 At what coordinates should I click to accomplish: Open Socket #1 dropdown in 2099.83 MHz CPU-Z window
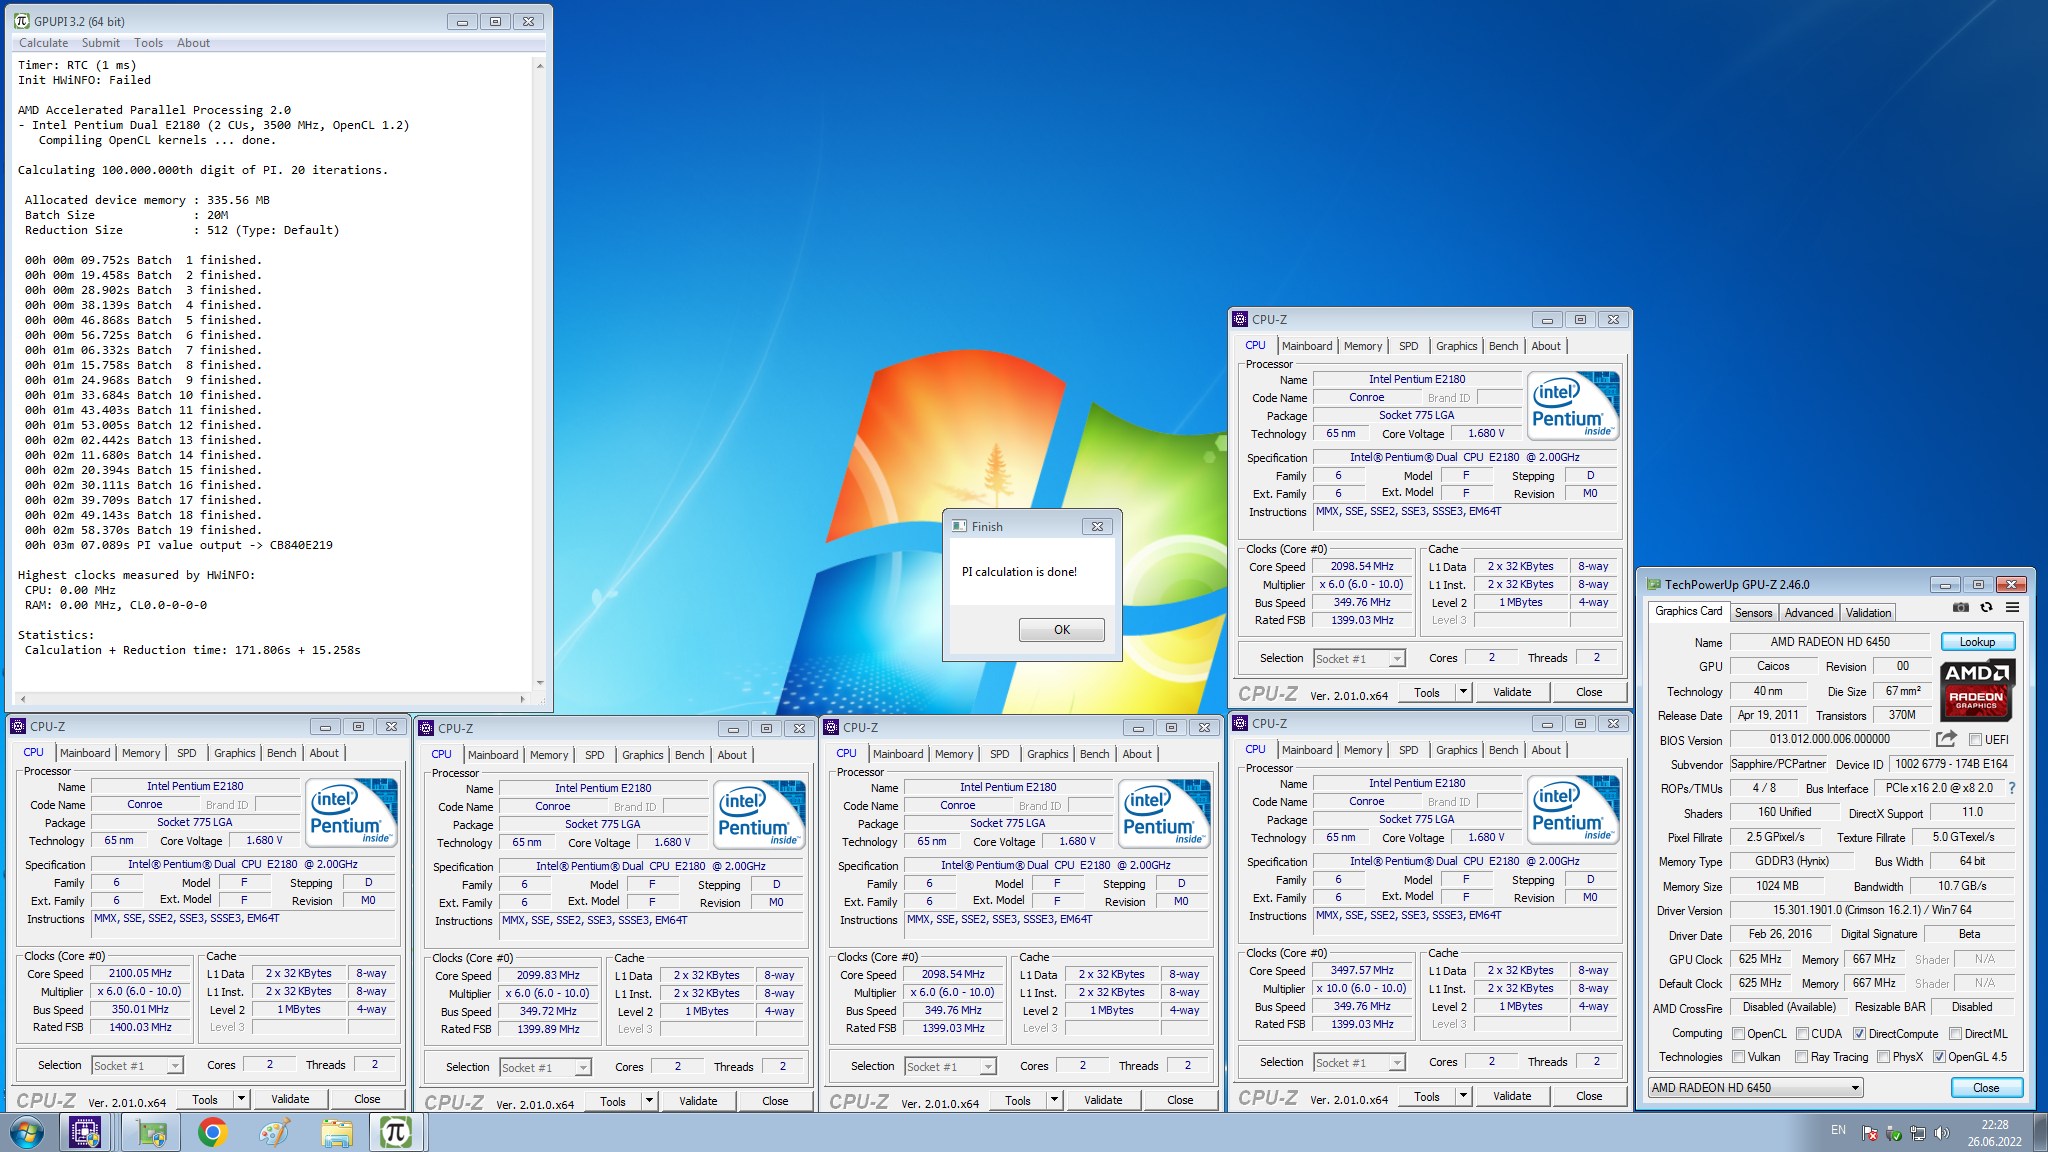[545, 1068]
